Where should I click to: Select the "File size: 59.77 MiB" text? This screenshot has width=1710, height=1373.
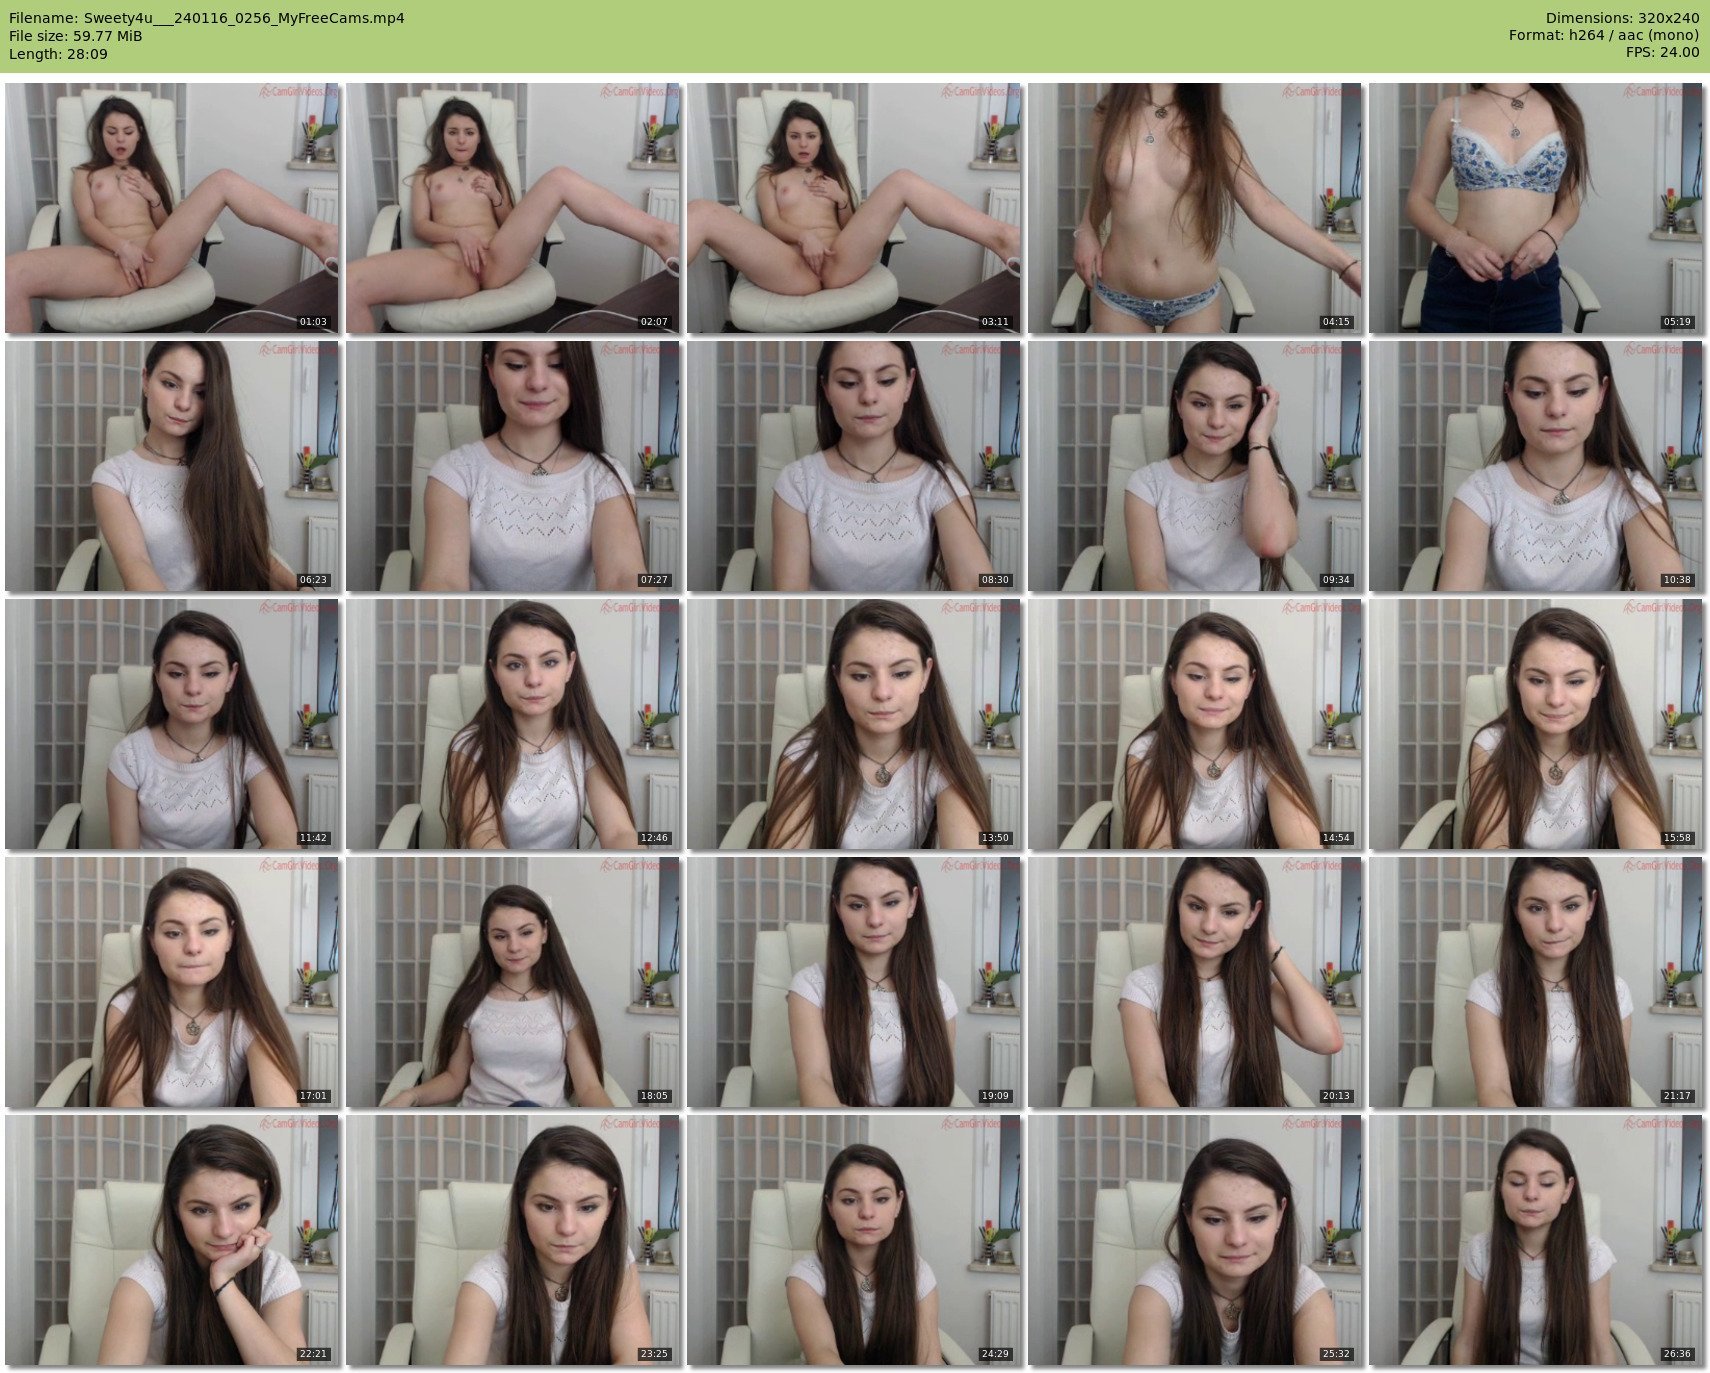click(x=76, y=36)
